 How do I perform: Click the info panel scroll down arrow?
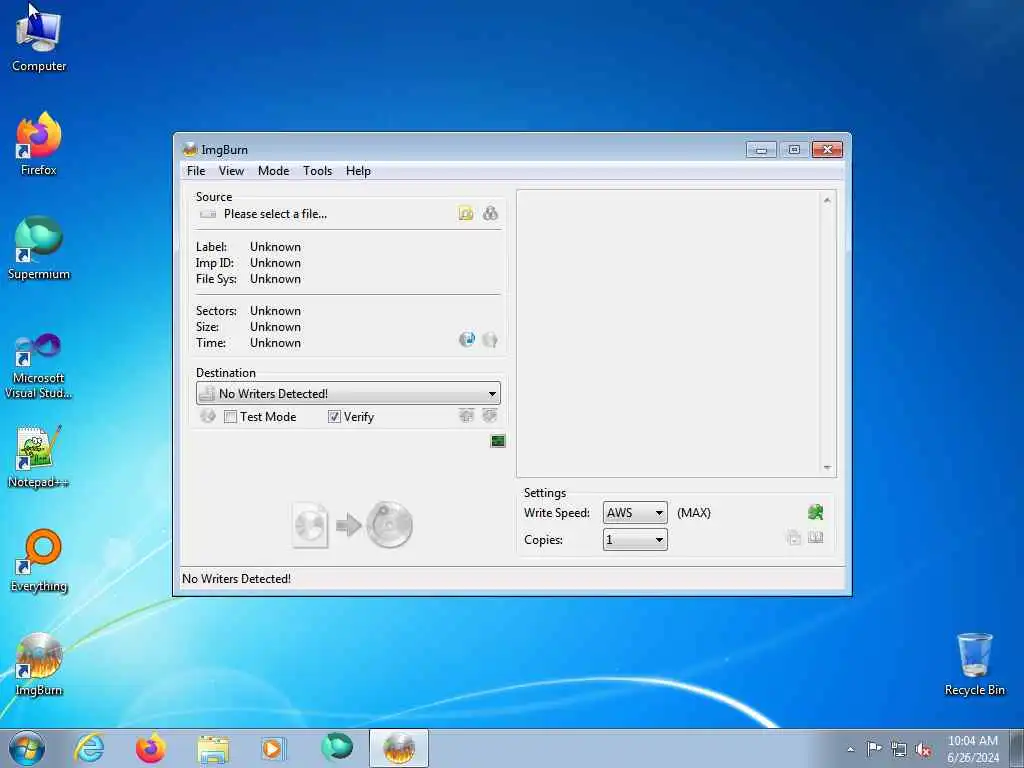pos(827,468)
